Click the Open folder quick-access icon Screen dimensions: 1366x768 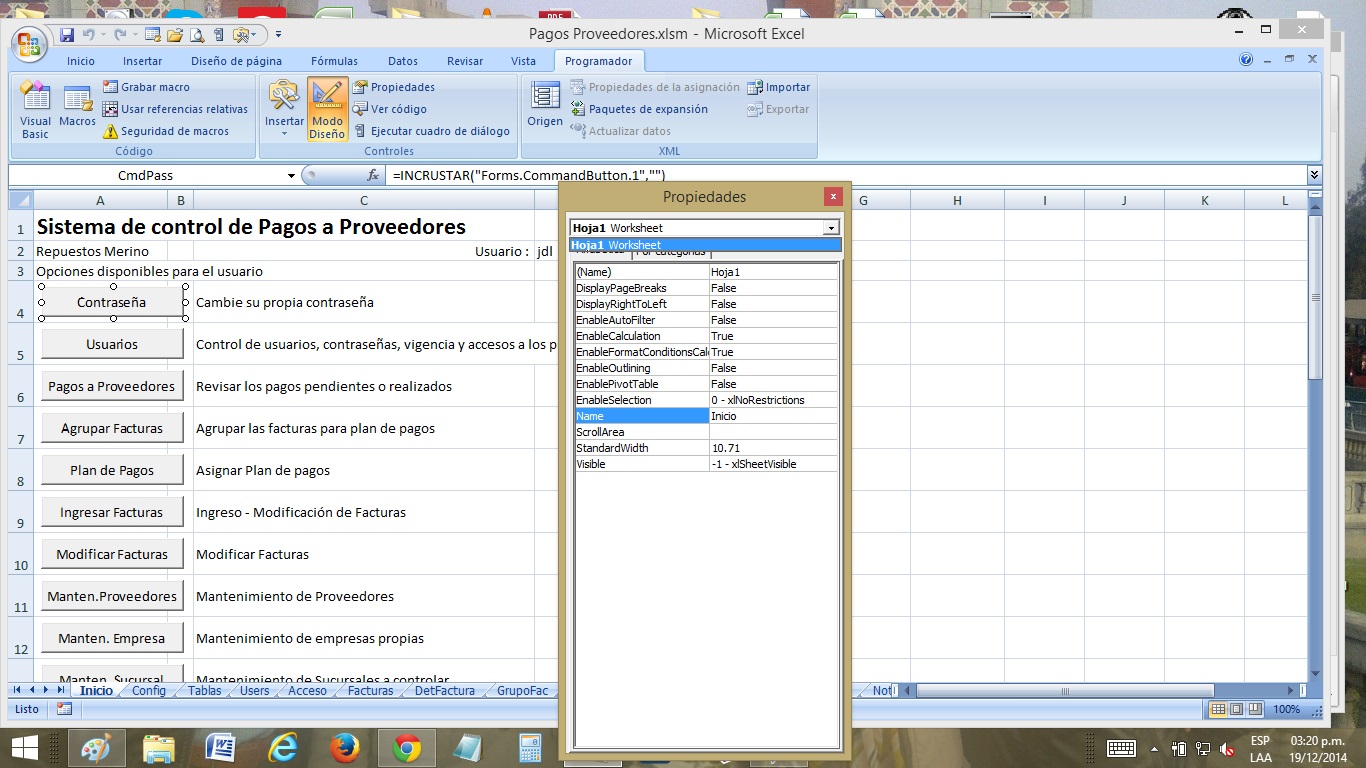pyautogui.click(x=175, y=35)
